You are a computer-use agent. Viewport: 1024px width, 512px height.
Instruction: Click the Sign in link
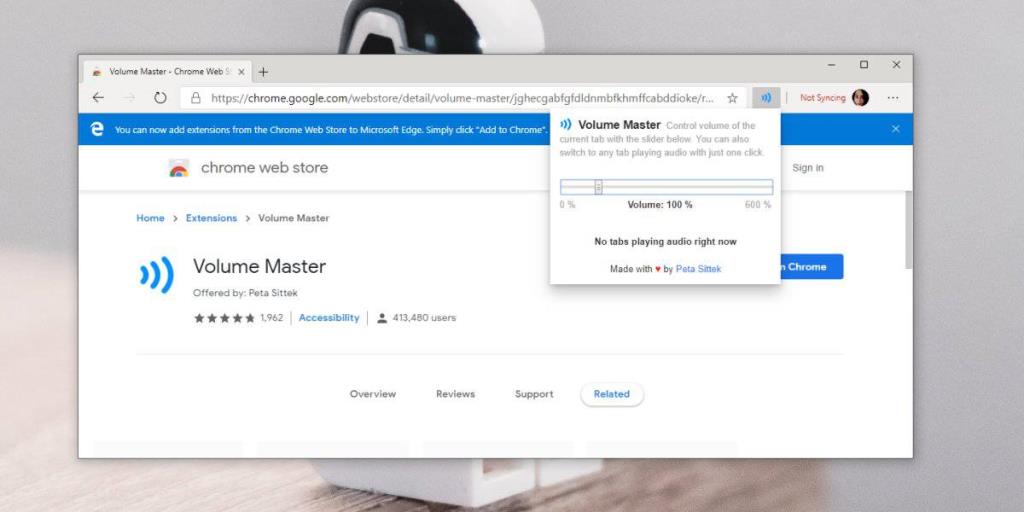pos(808,168)
